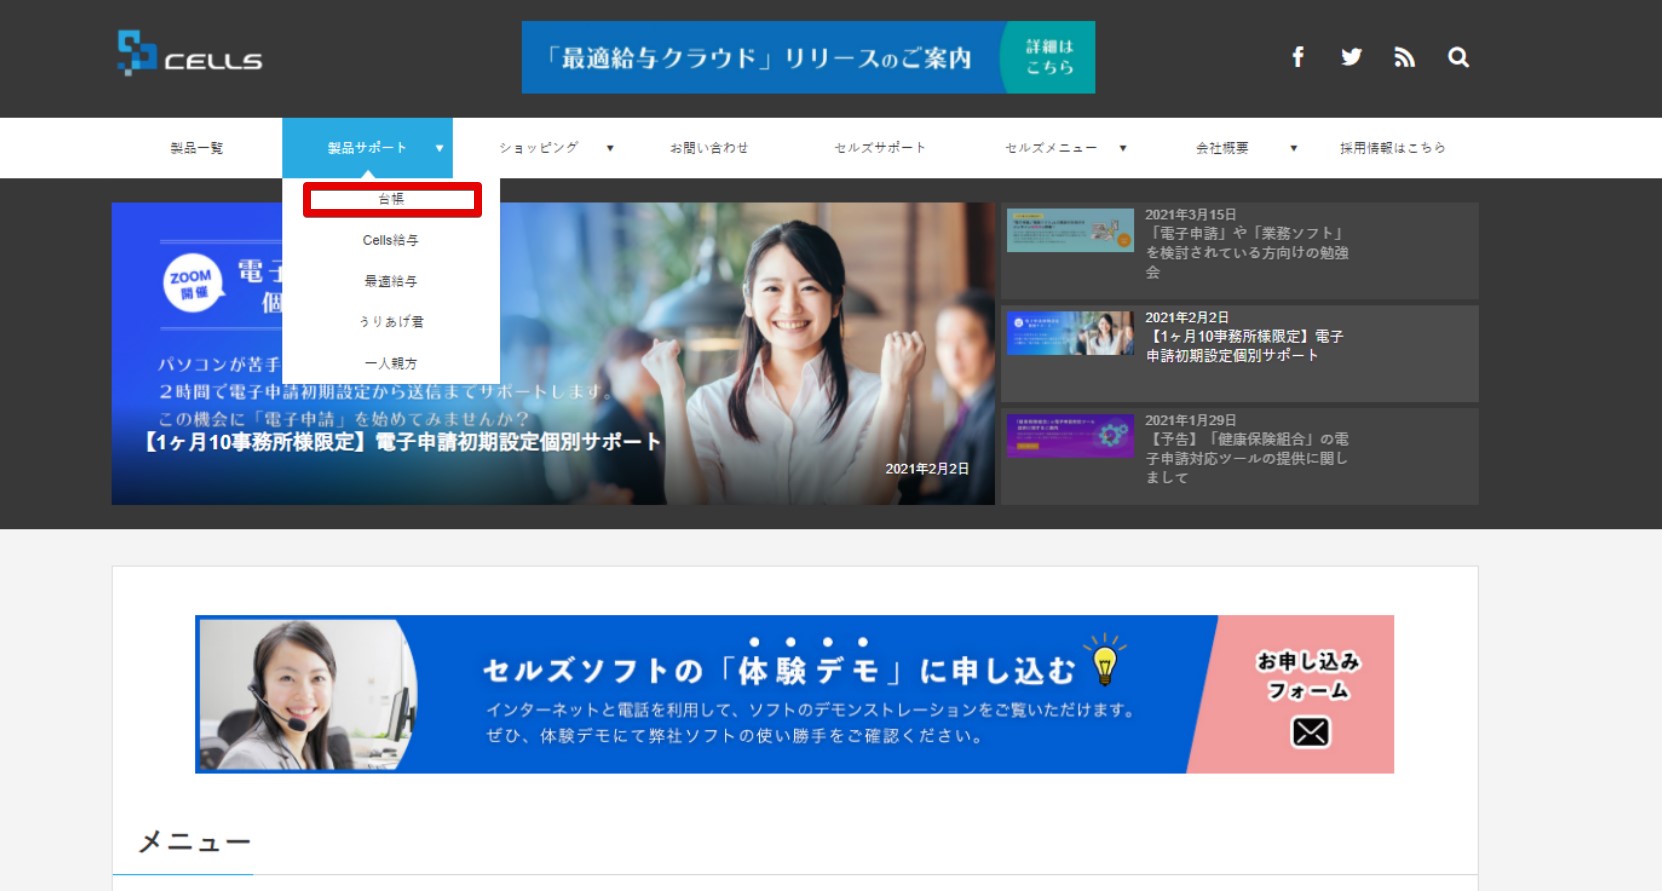Image resolution: width=1662 pixels, height=891 pixels.
Task: Click the envelope icon on the demo banner
Action: click(x=1310, y=733)
